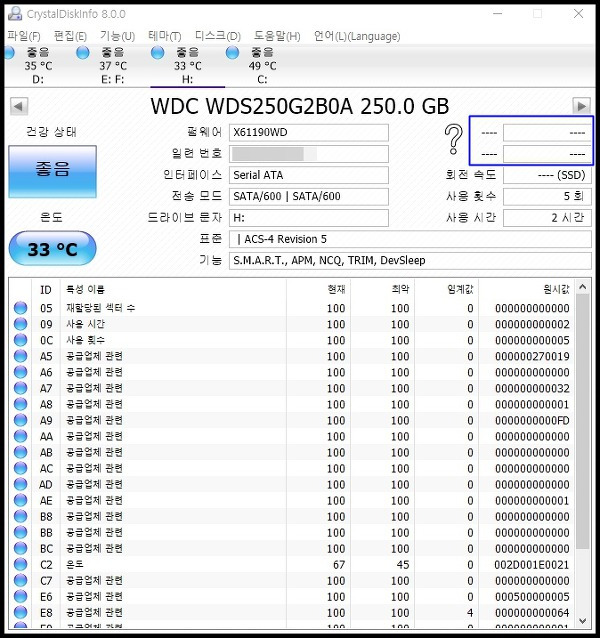Click status circle of attribute A7
Image resolution: width=600 pixels, height=638 pixels.
pos(20,388)
